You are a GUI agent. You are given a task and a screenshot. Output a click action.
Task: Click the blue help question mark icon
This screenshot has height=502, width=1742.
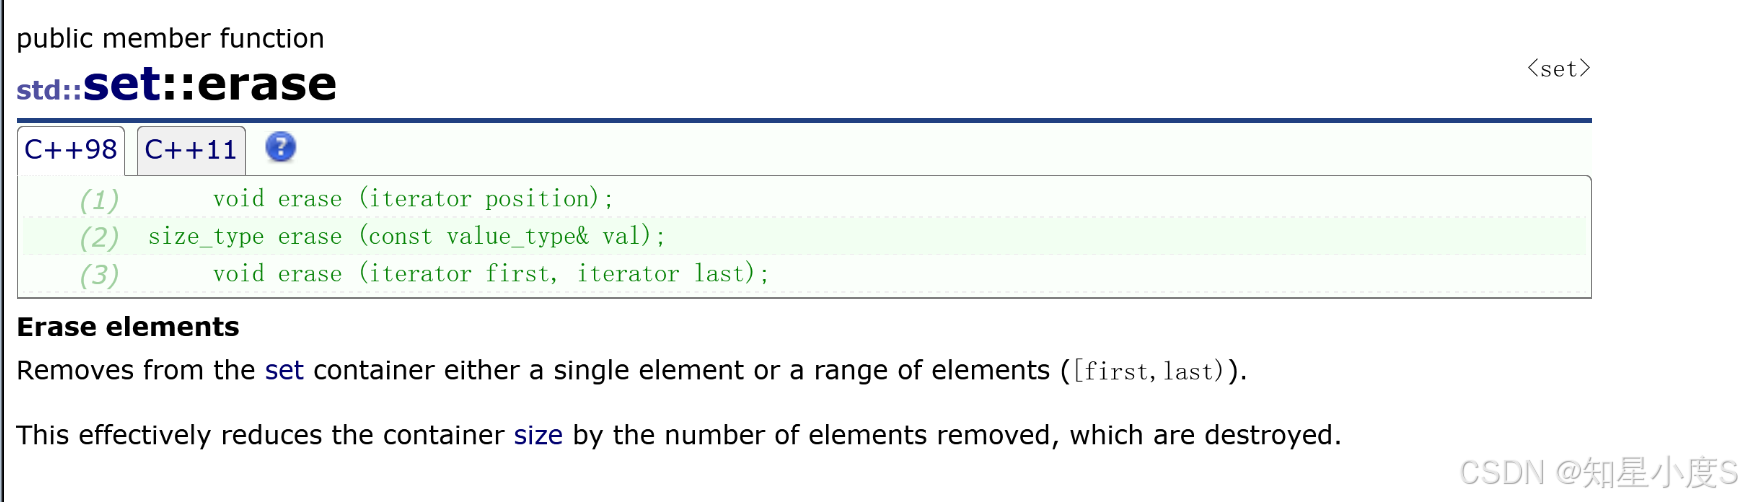[x=281, y=148]
